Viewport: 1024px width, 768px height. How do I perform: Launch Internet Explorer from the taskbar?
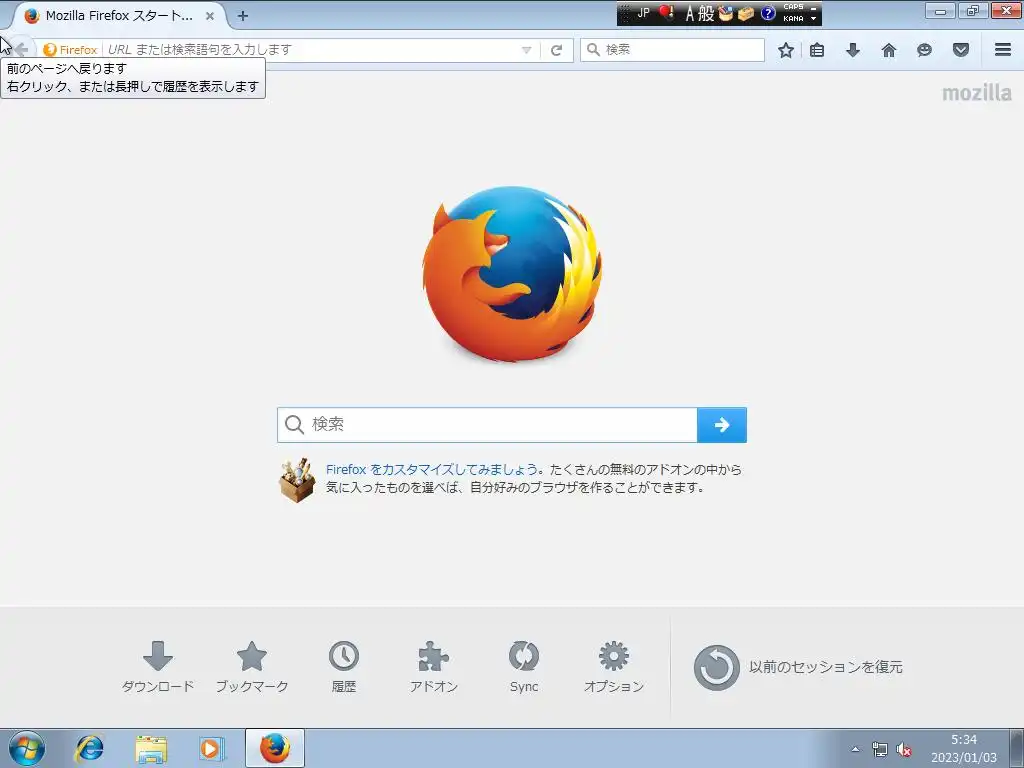(x=89, y=748)
